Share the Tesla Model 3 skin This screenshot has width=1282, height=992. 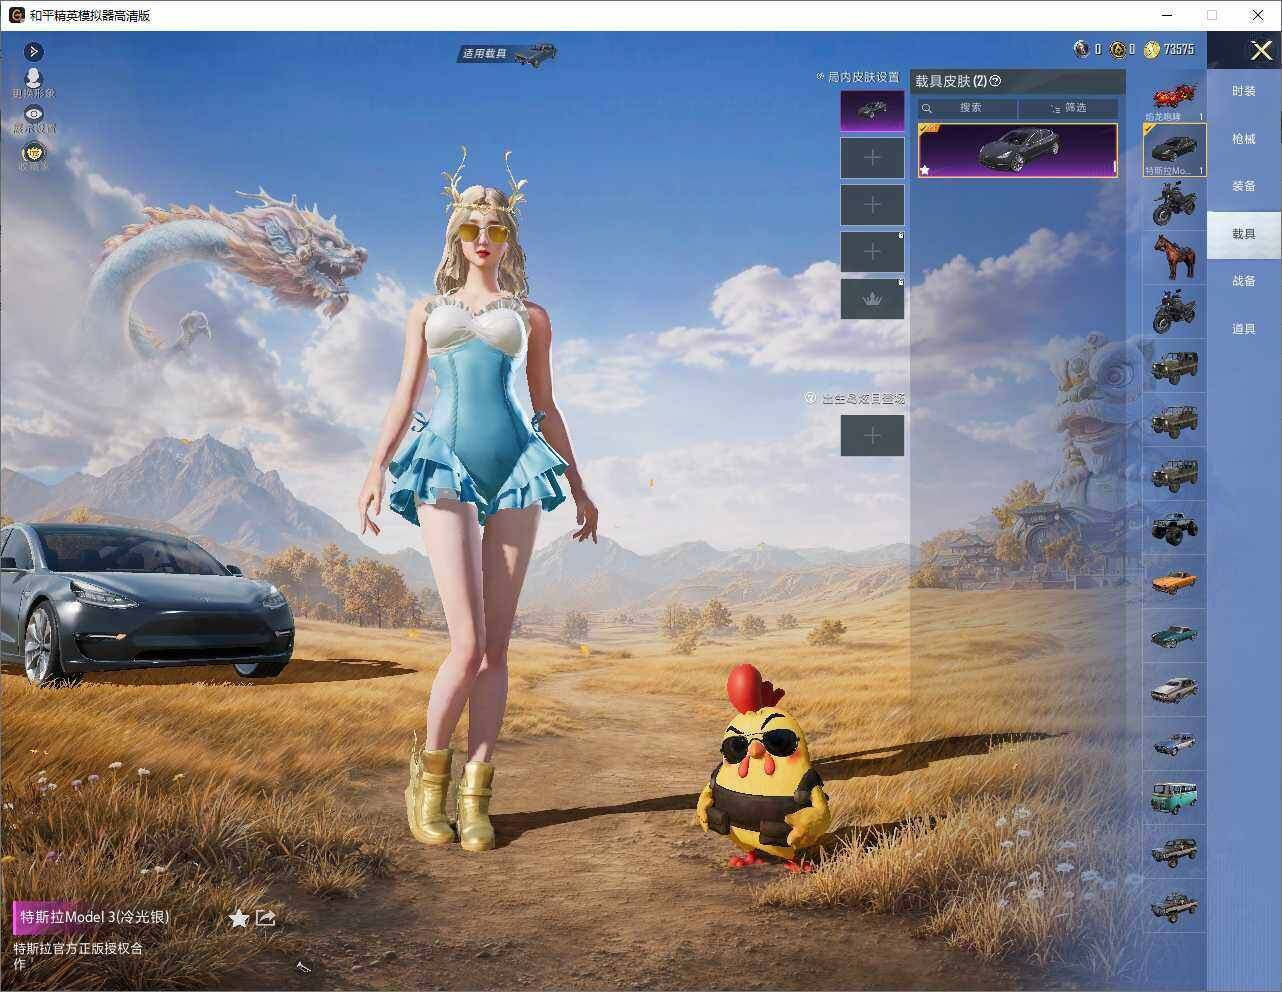(265, 918)
